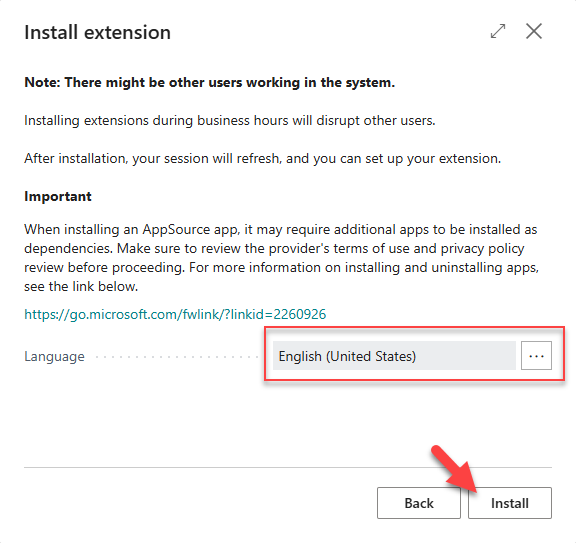Viewport: 576px width, 543px height.
Task: Click the English (United States) language field
Action: pyautogui.click(x=394, y=356)
